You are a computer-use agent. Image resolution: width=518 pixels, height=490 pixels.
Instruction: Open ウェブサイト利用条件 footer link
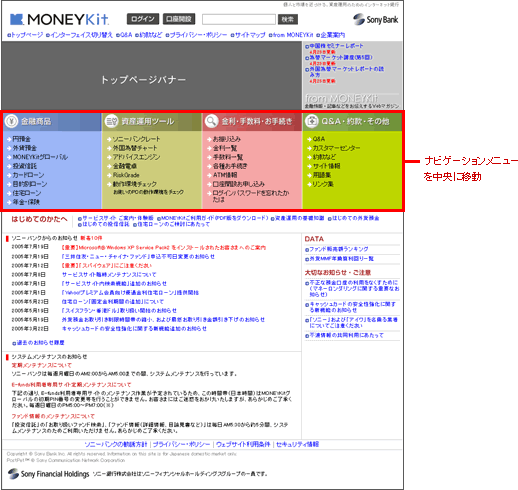click(243, 444)
